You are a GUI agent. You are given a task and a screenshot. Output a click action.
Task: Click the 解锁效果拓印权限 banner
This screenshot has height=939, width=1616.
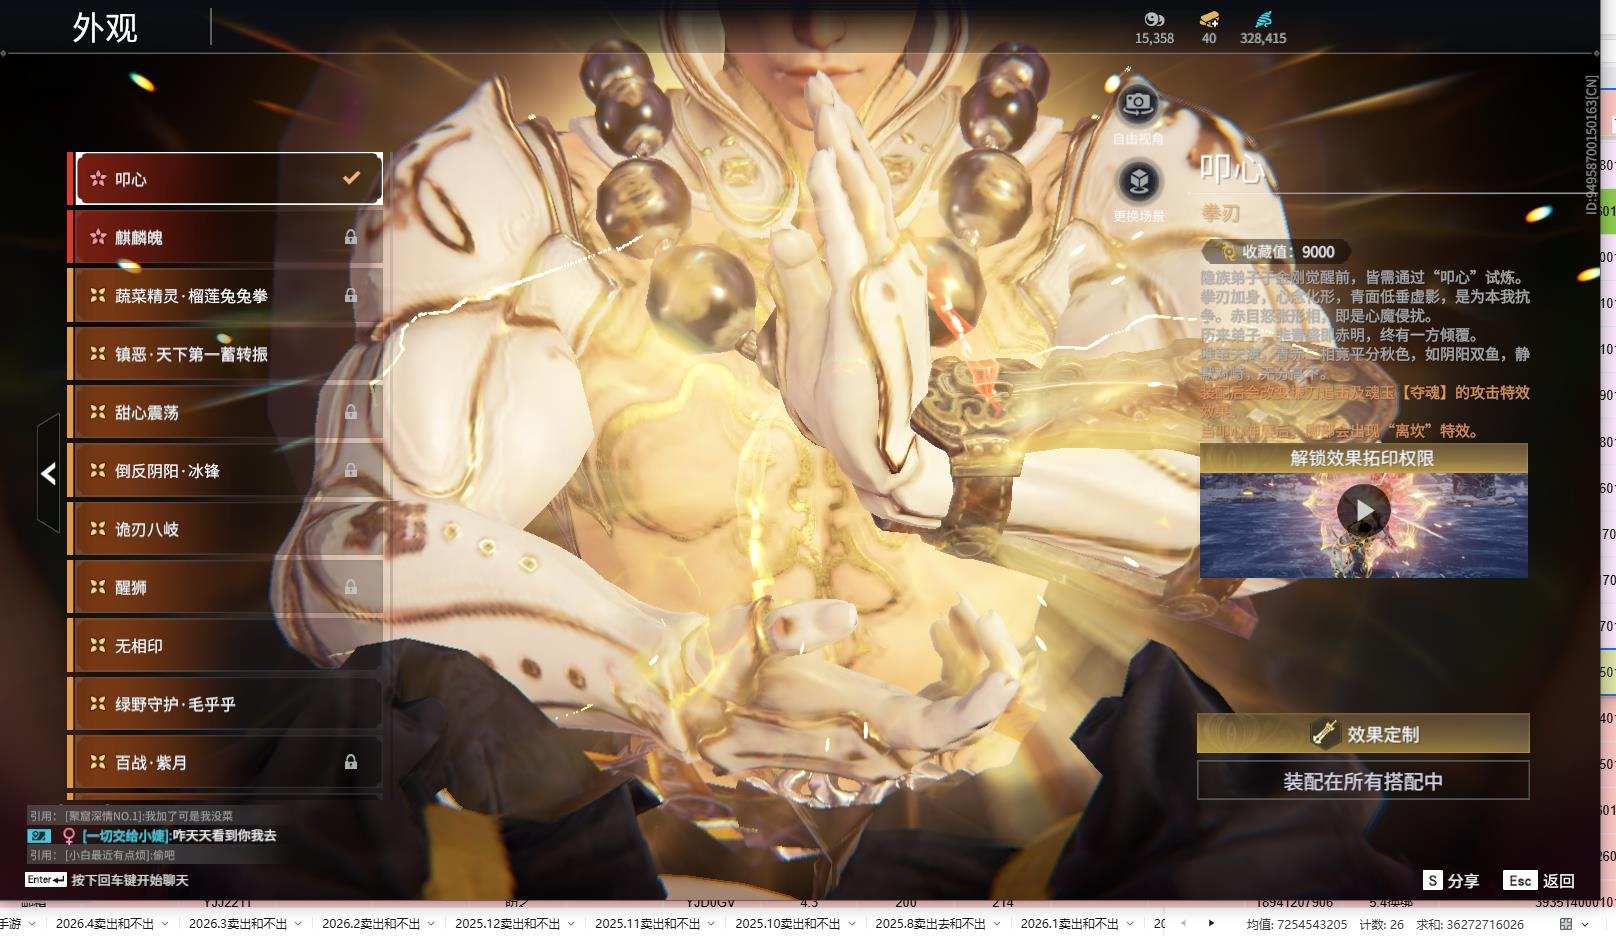pos(1363,458)
